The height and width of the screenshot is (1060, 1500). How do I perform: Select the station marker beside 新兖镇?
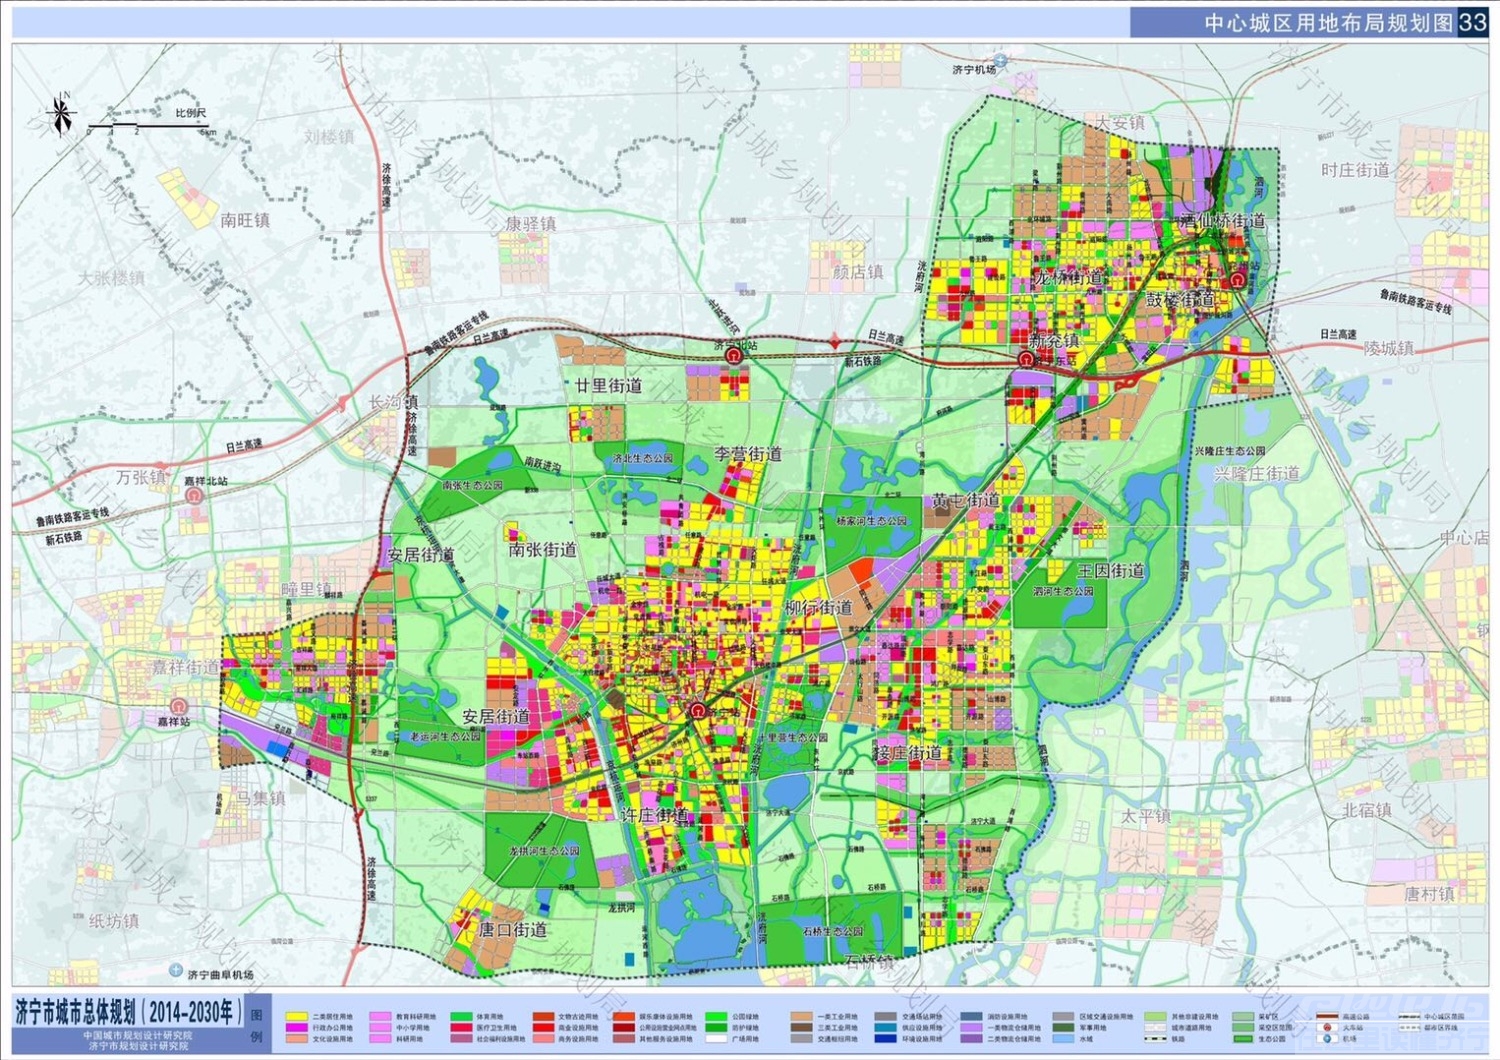[x=1026, y=358]
